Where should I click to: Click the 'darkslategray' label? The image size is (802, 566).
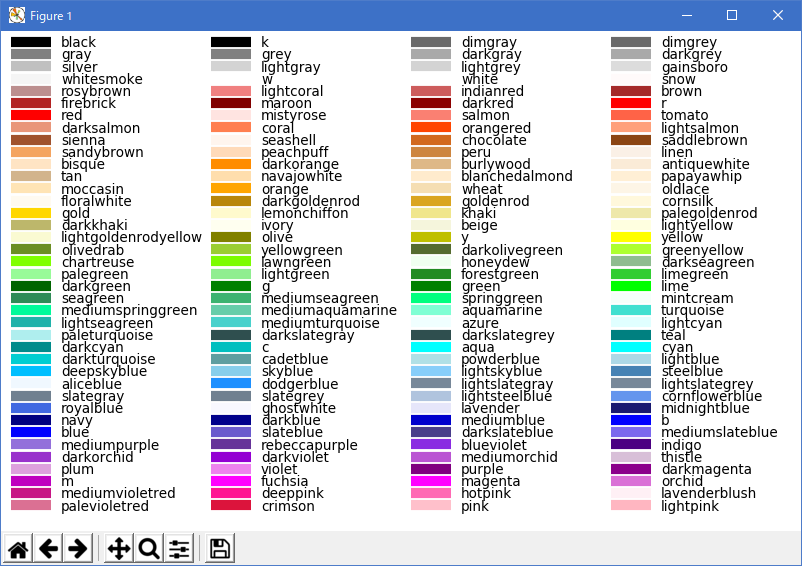[308, 335]
